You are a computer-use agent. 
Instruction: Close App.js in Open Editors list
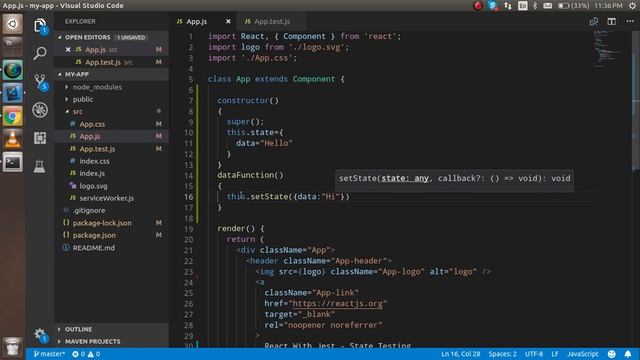(68, 49)
